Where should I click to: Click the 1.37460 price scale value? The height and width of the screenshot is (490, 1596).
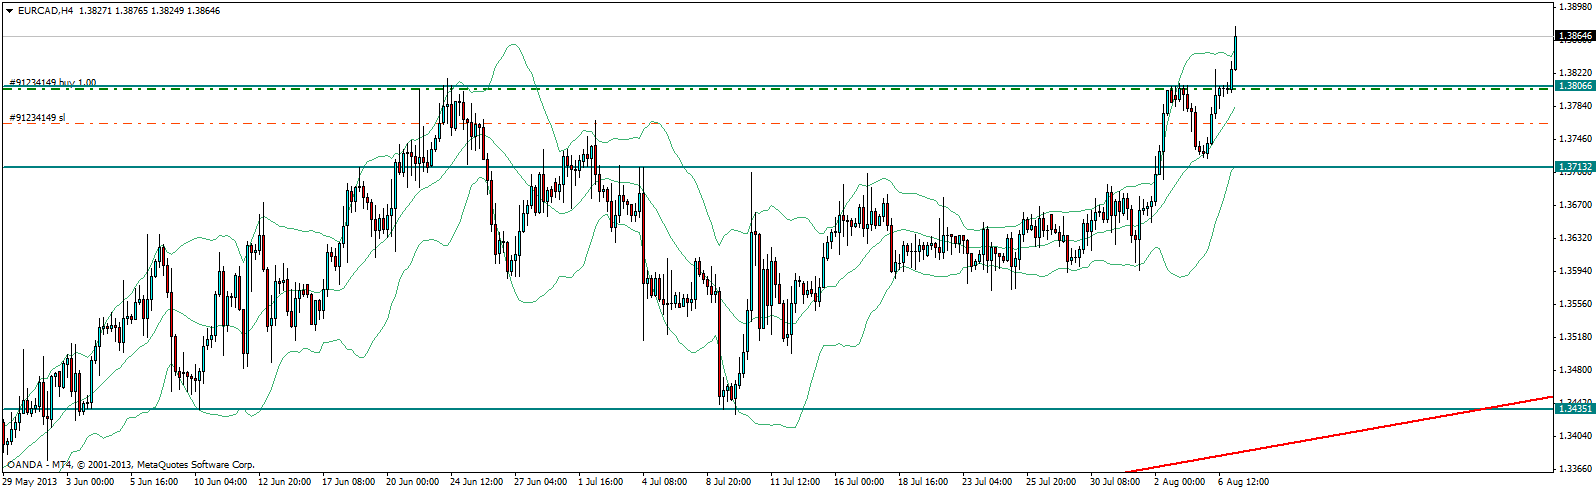1574,138
